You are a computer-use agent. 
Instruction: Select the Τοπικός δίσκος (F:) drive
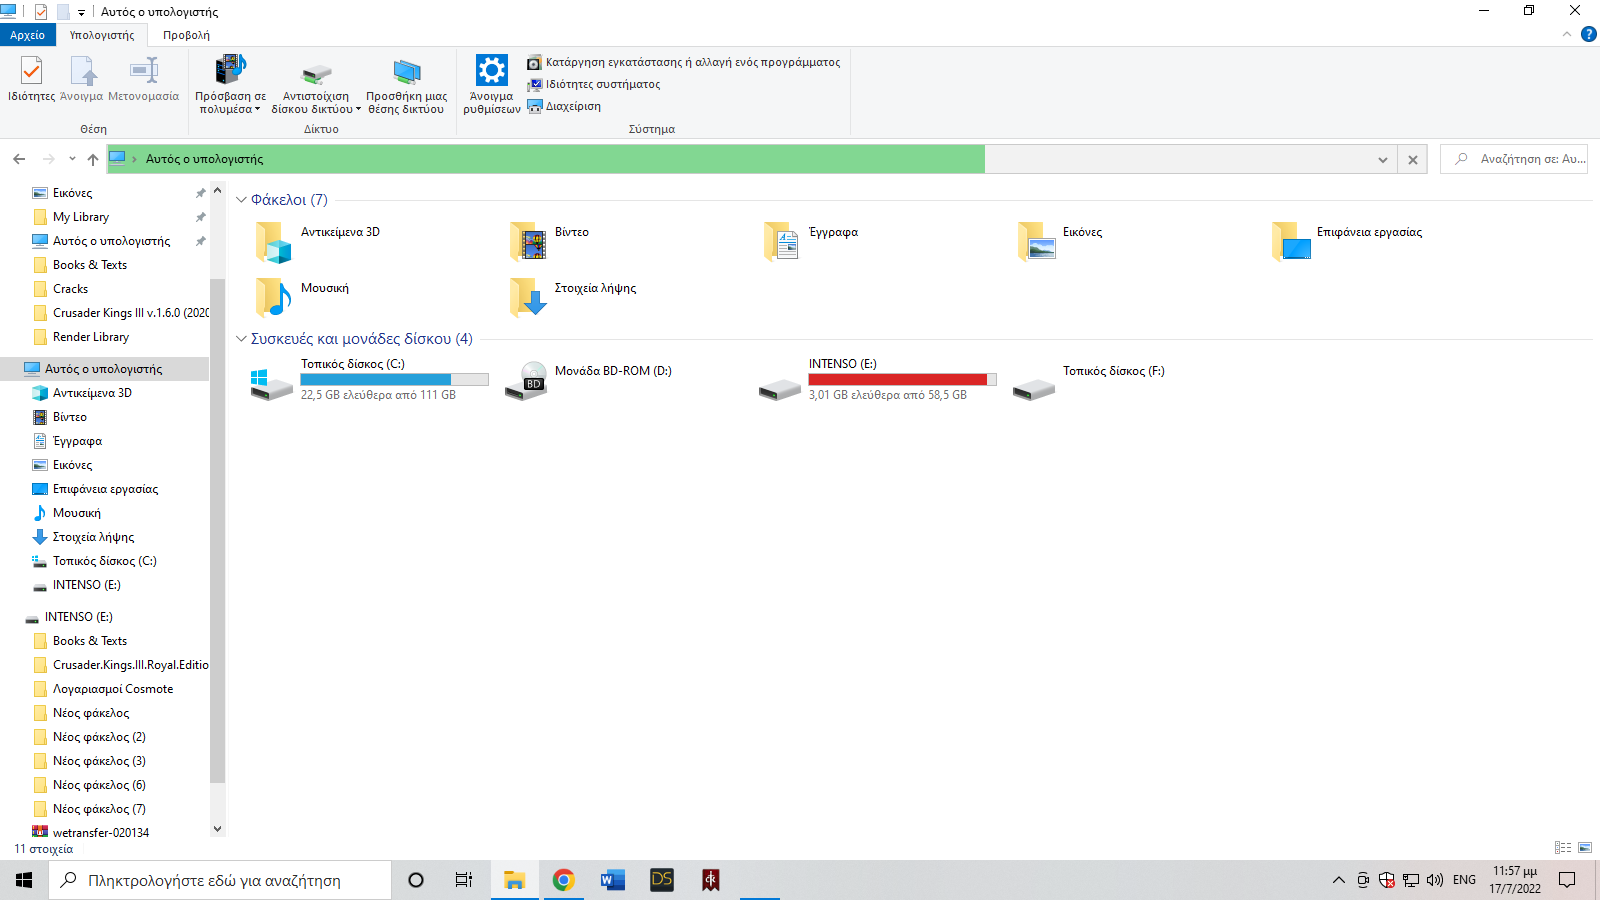[1088, 380]
